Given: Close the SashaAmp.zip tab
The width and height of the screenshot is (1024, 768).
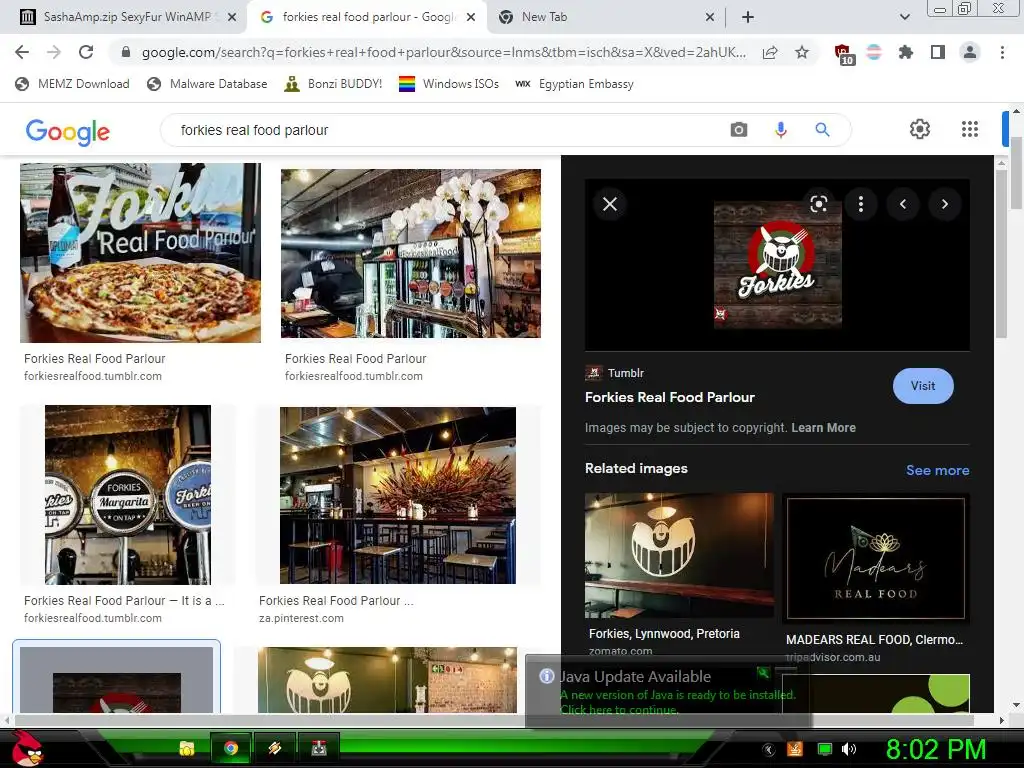Looking at the screenshot, I should (x=232, y=17).
